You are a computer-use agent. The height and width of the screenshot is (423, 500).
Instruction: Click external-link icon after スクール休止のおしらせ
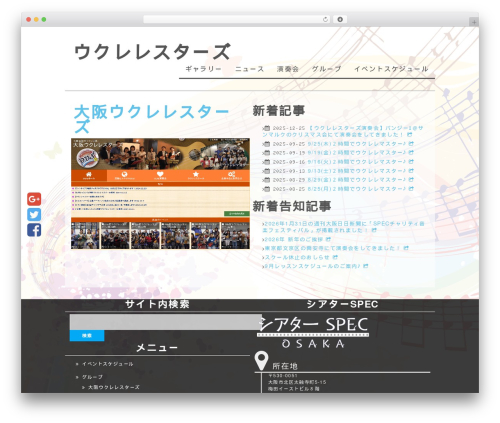pyautogui.click(x=335, y=257)
